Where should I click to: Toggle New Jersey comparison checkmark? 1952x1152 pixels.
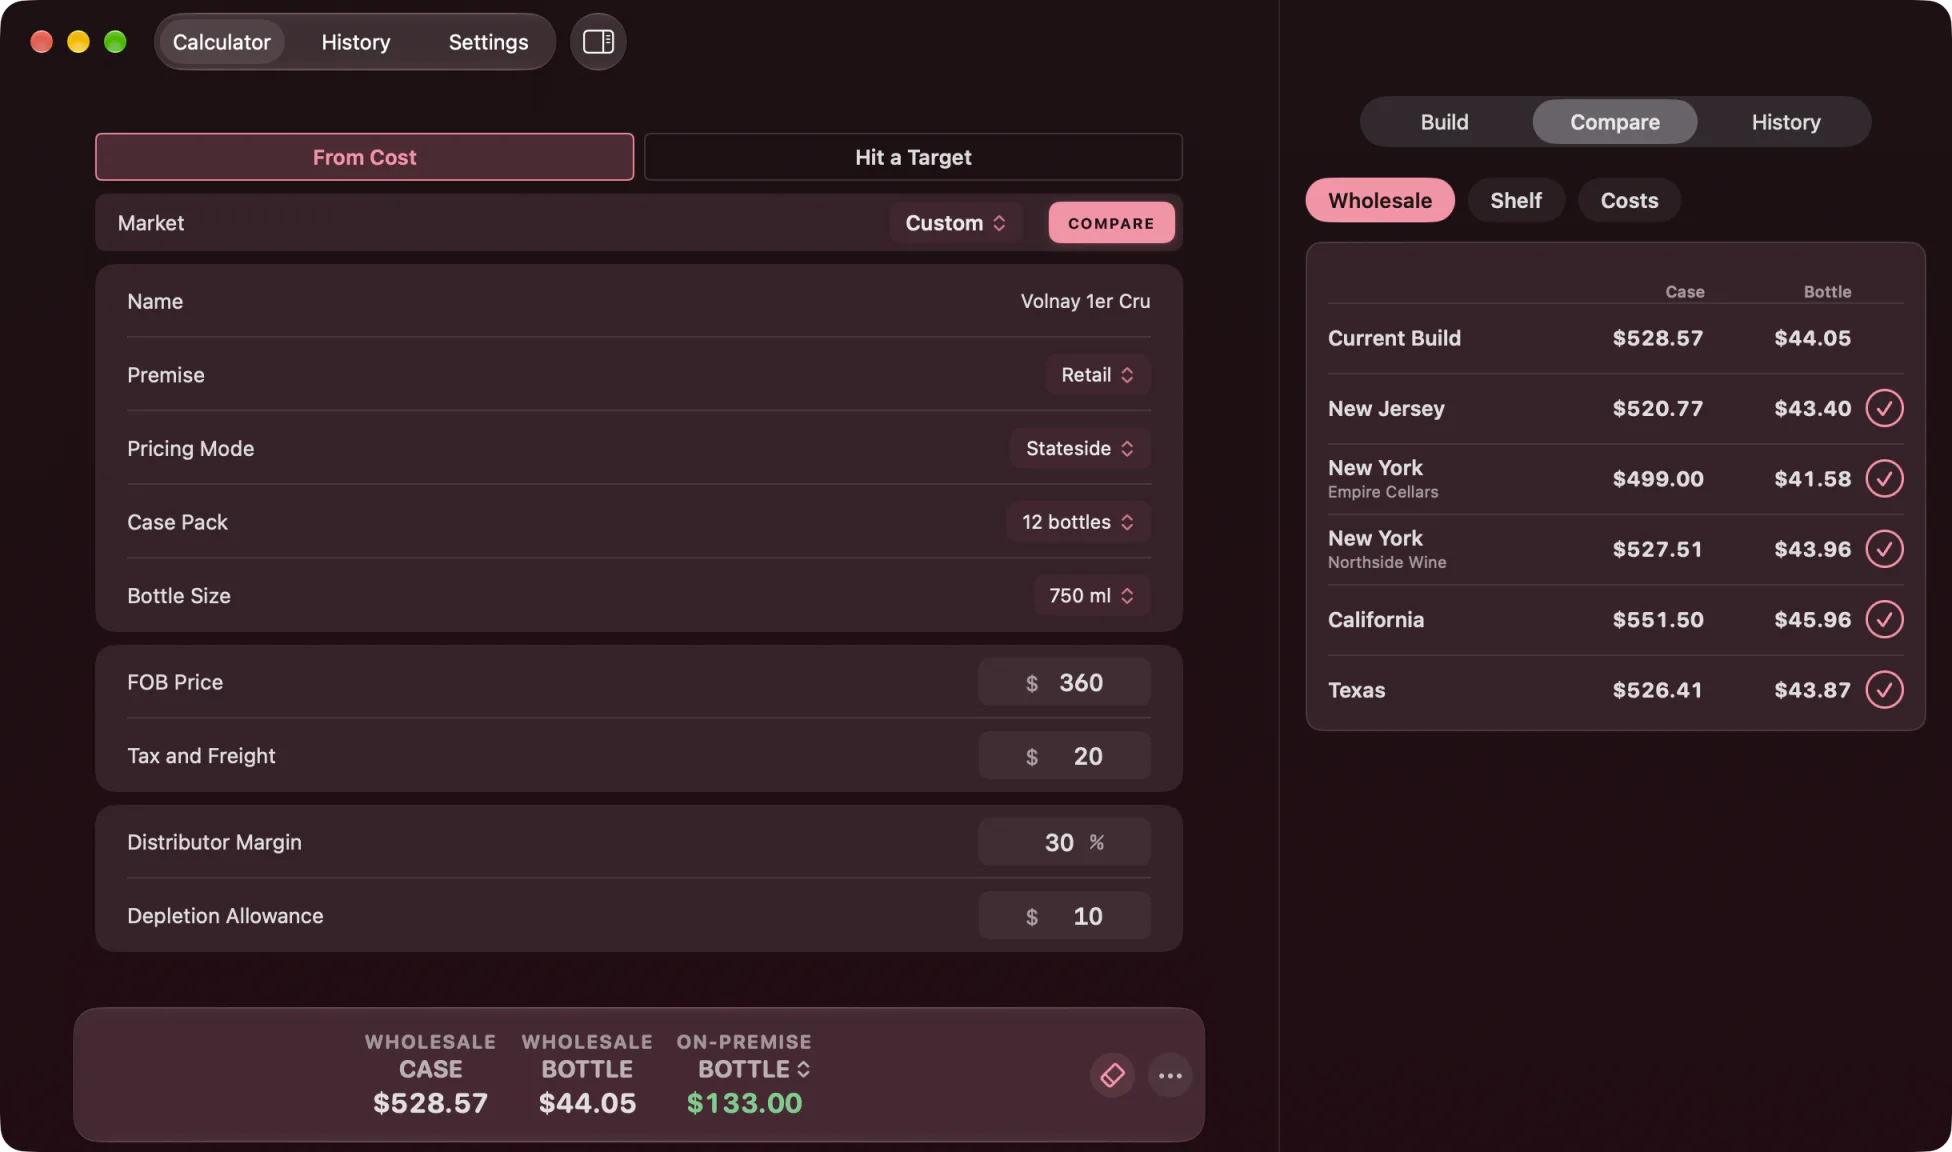1884,408
